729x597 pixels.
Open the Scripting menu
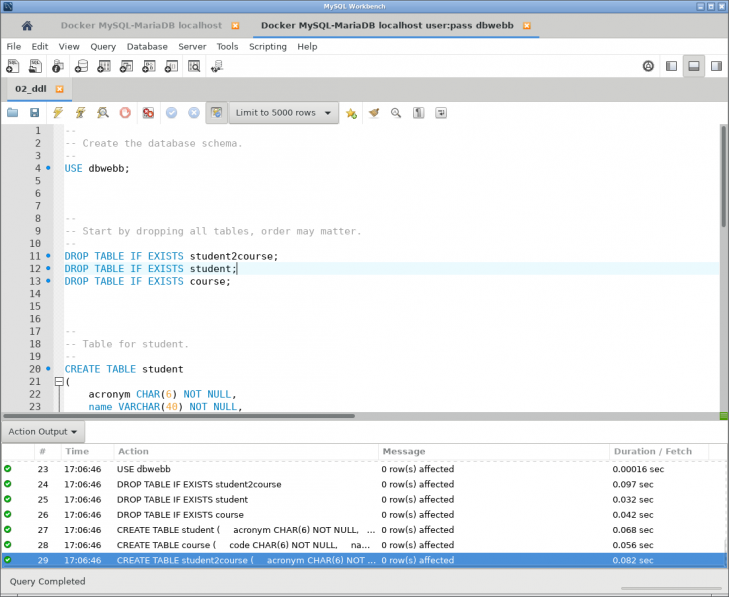[268, 46]
